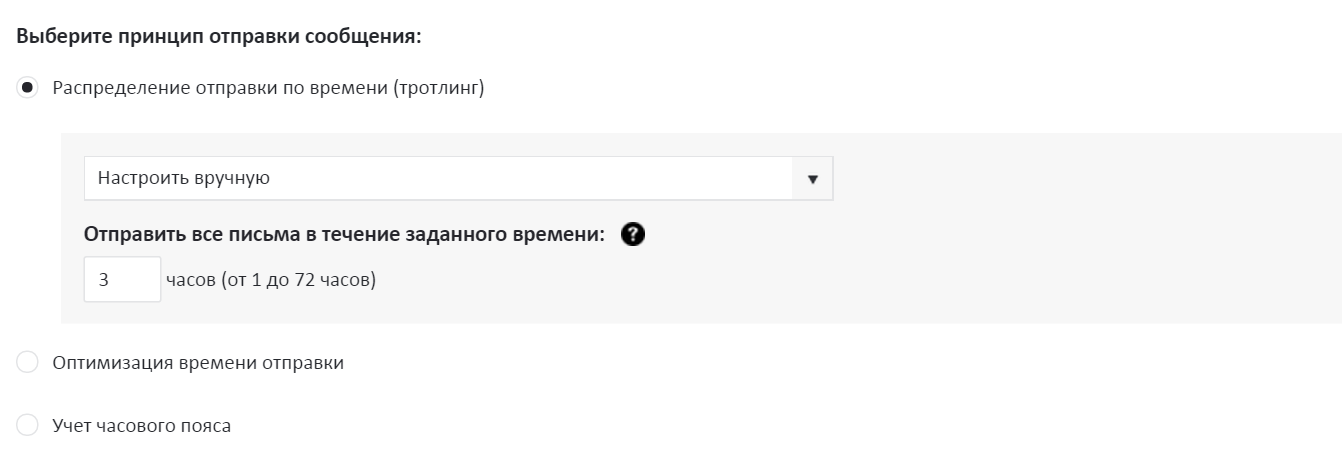Click the "Учет часового пояса" label text

(x=141, y=426)
